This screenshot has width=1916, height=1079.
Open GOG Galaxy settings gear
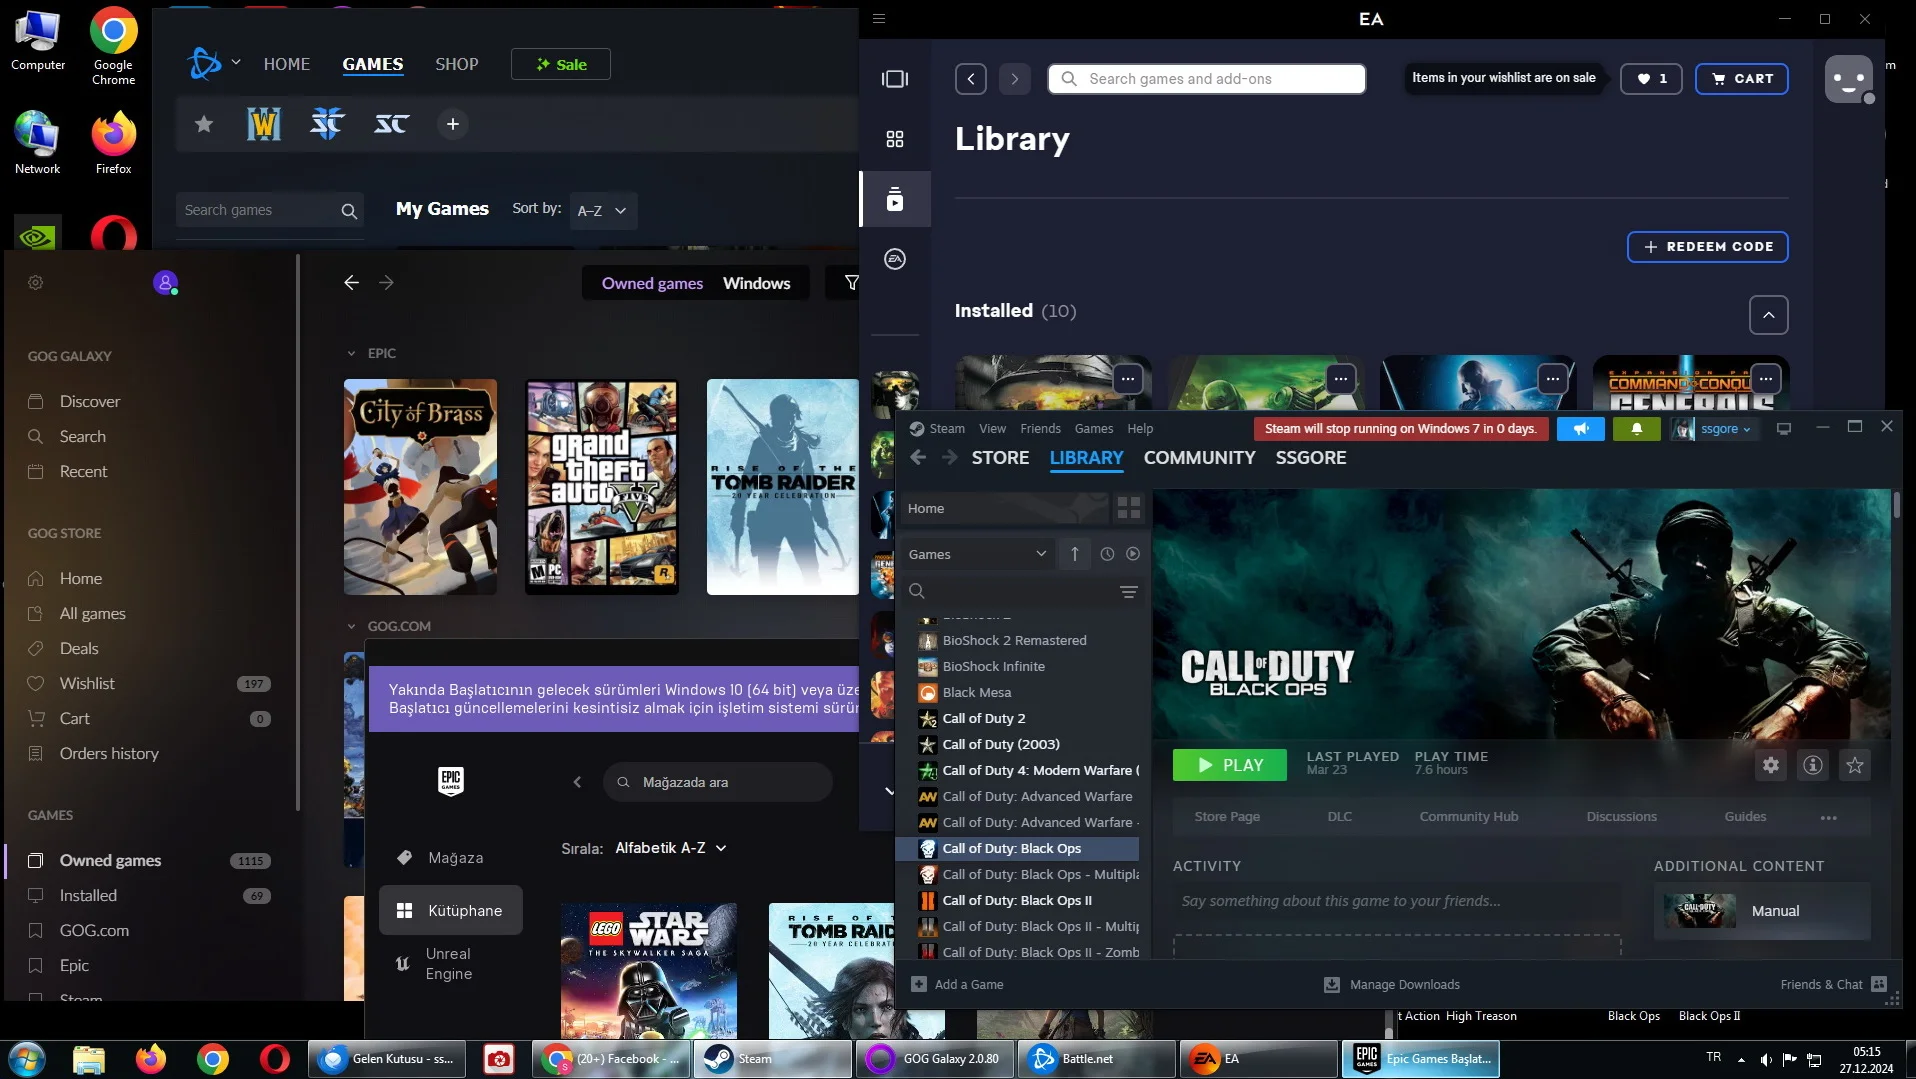pos(36,283)
